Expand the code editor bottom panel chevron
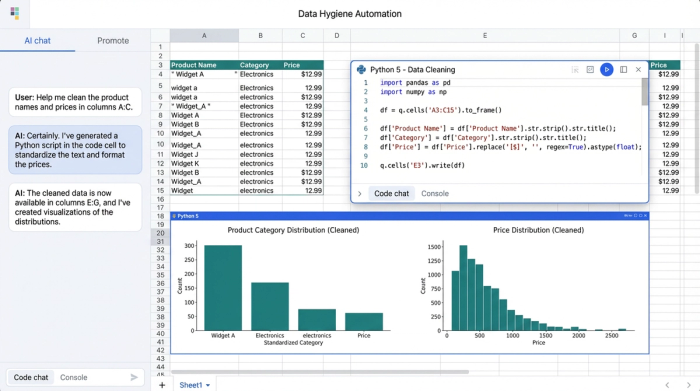This screenshot has width=700, height=391. pyautogui.click(x=359, y=194)
